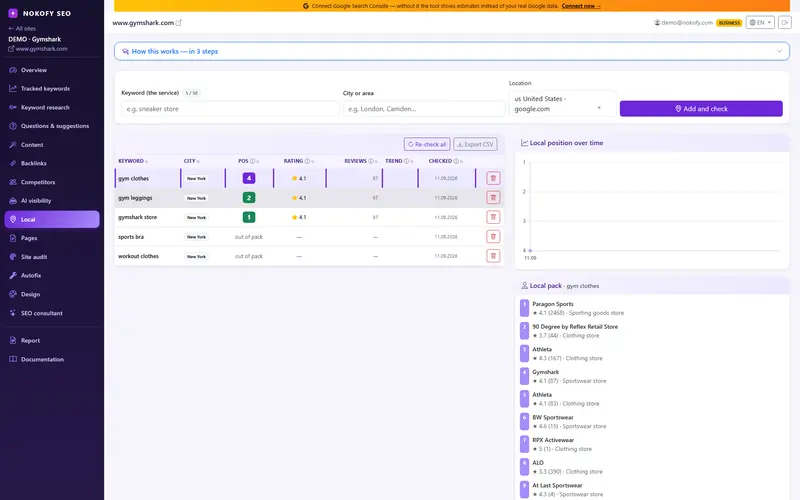Delete the workout clothes keyword row
800x500 pixels.
[x=493, y=256]
